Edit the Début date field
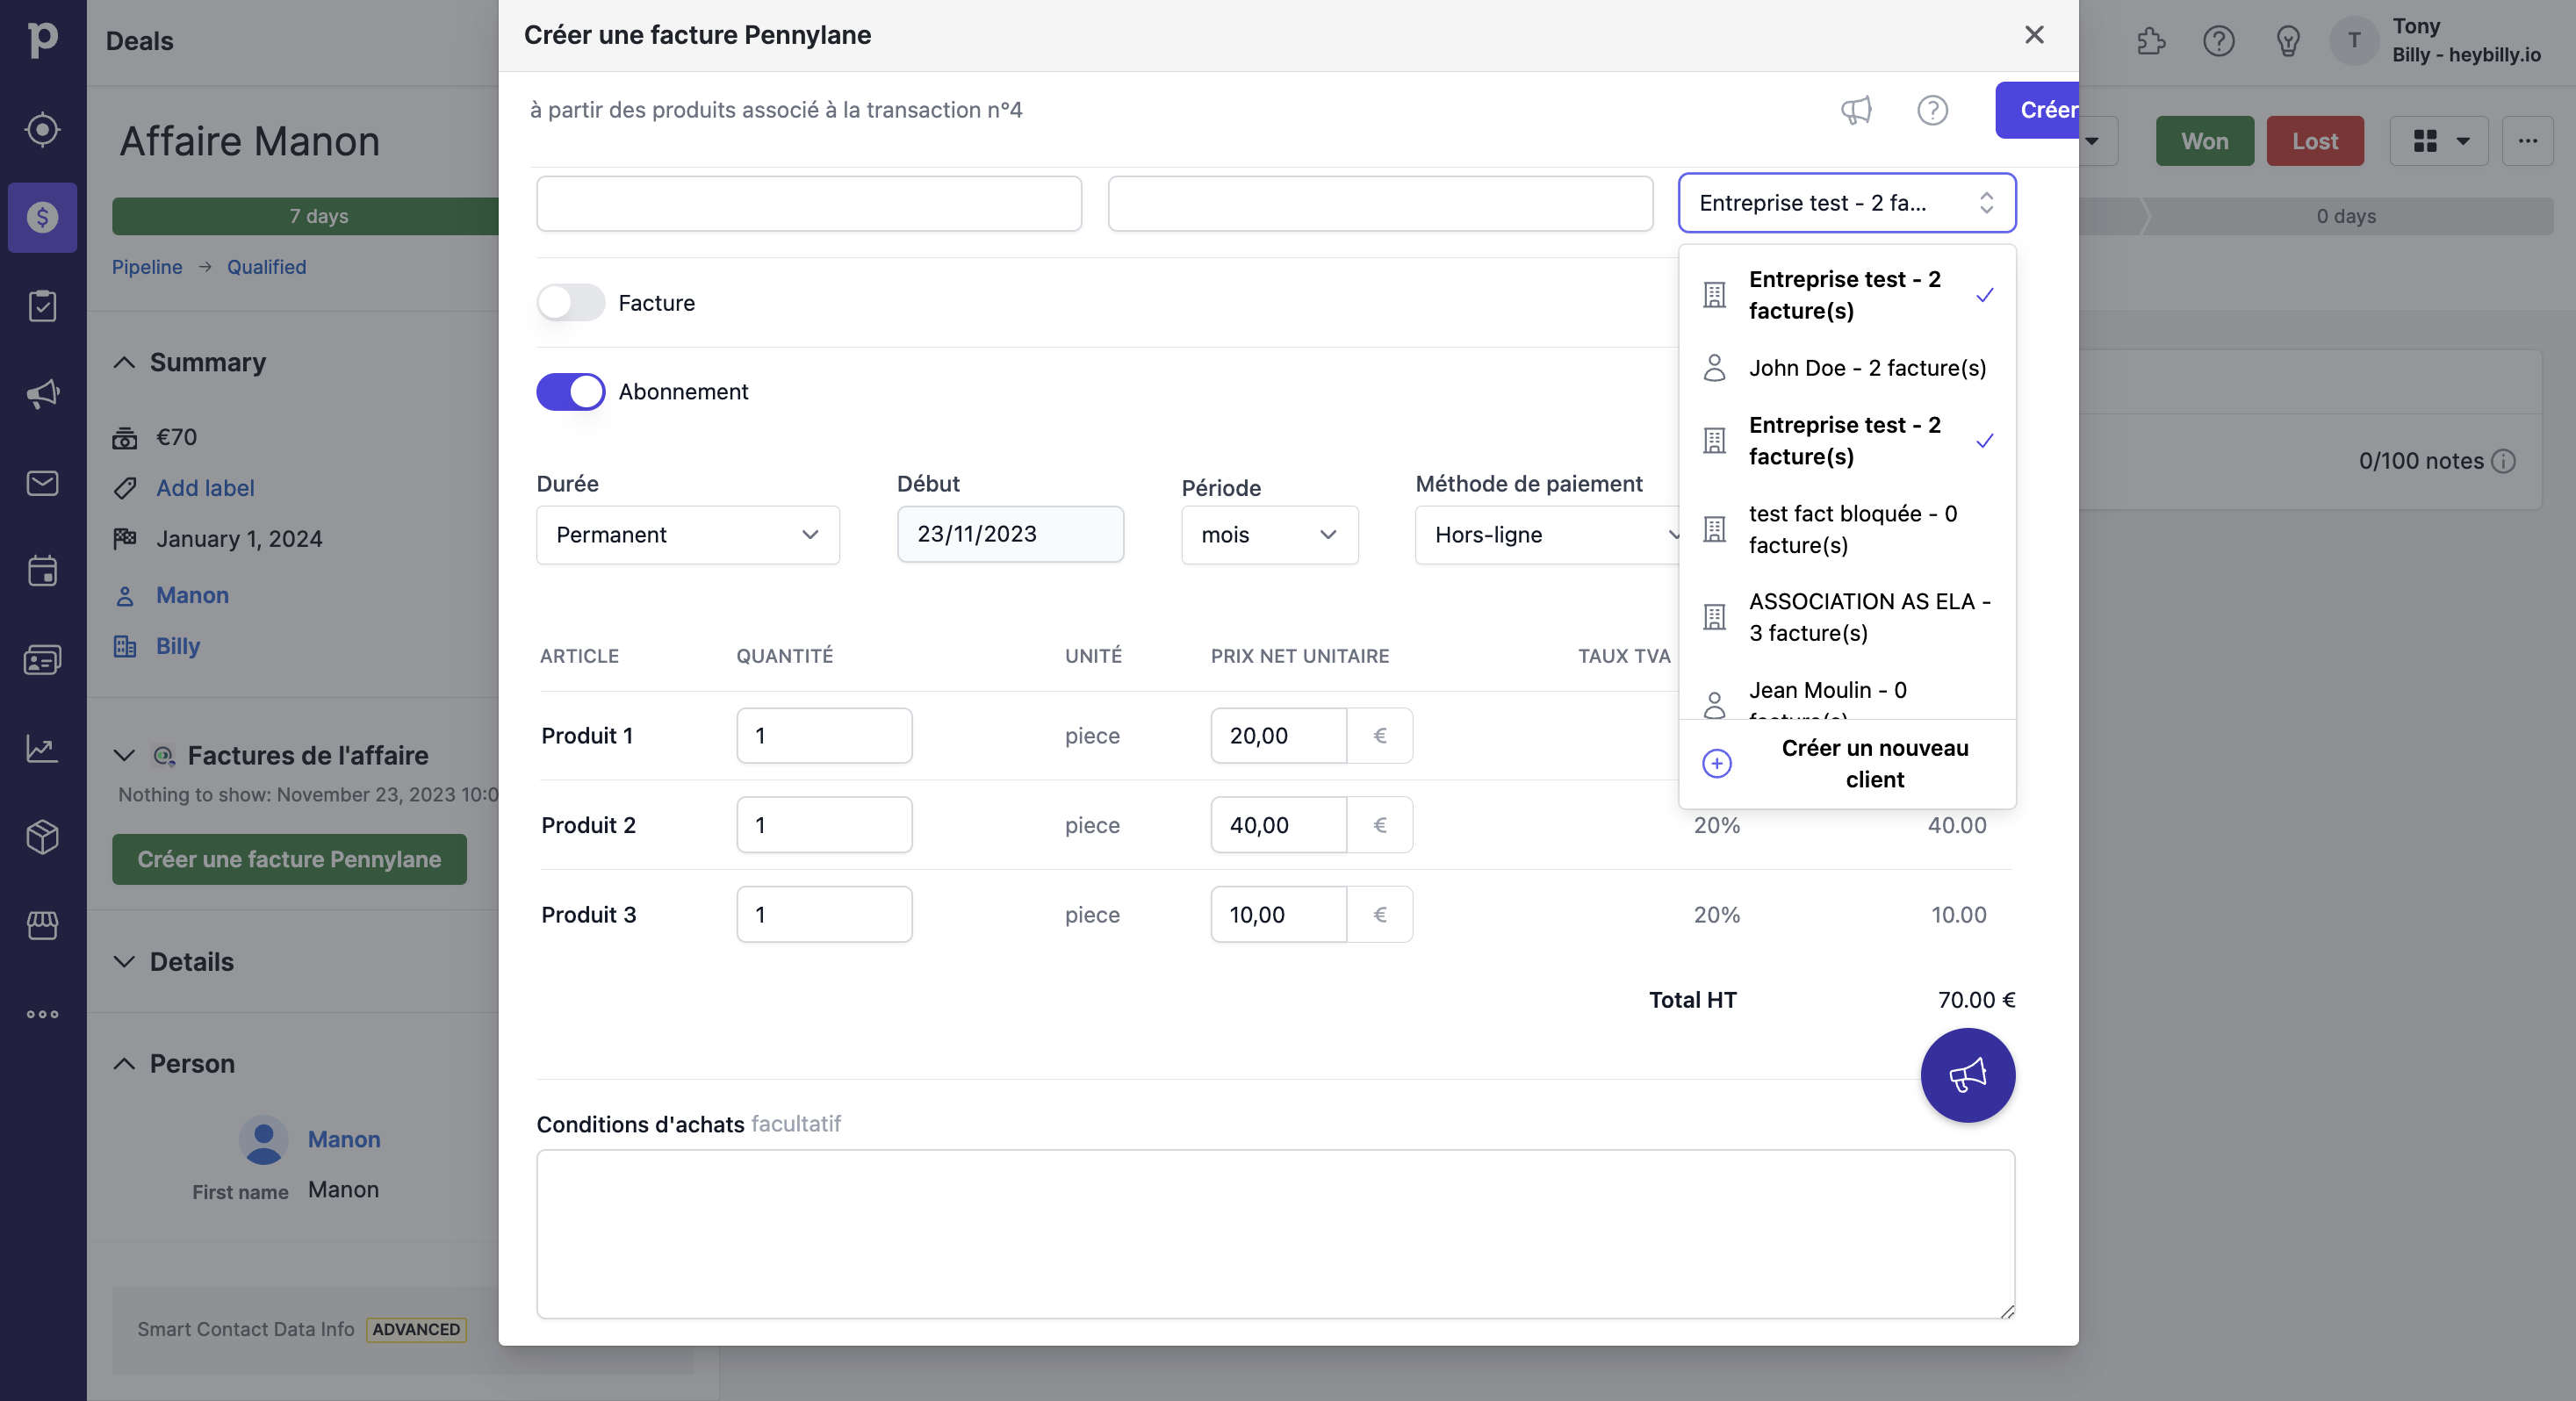Image resolution: width=2576 pixels, height=1401 pixels. click(x=1010, y=534)
